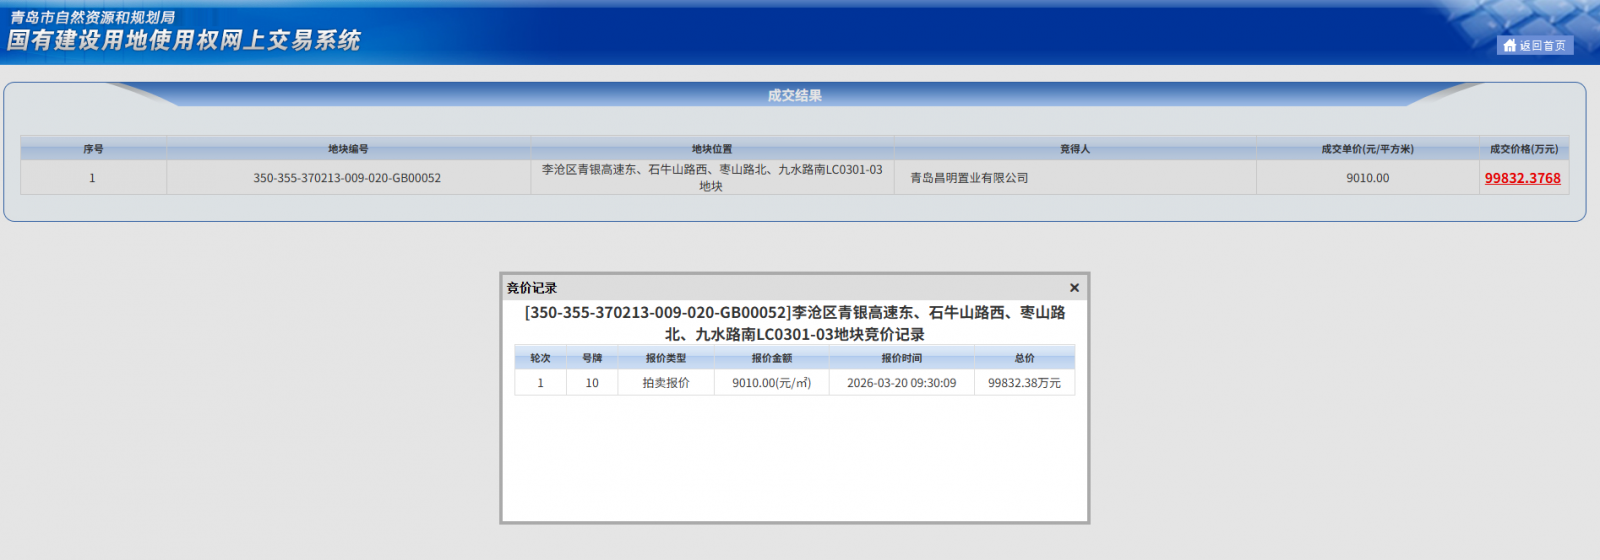The image size is (1600, 560).
Task: Select parcel number 350-355-370213-009-020-GB00052 cell
Action: click(347, 178)
